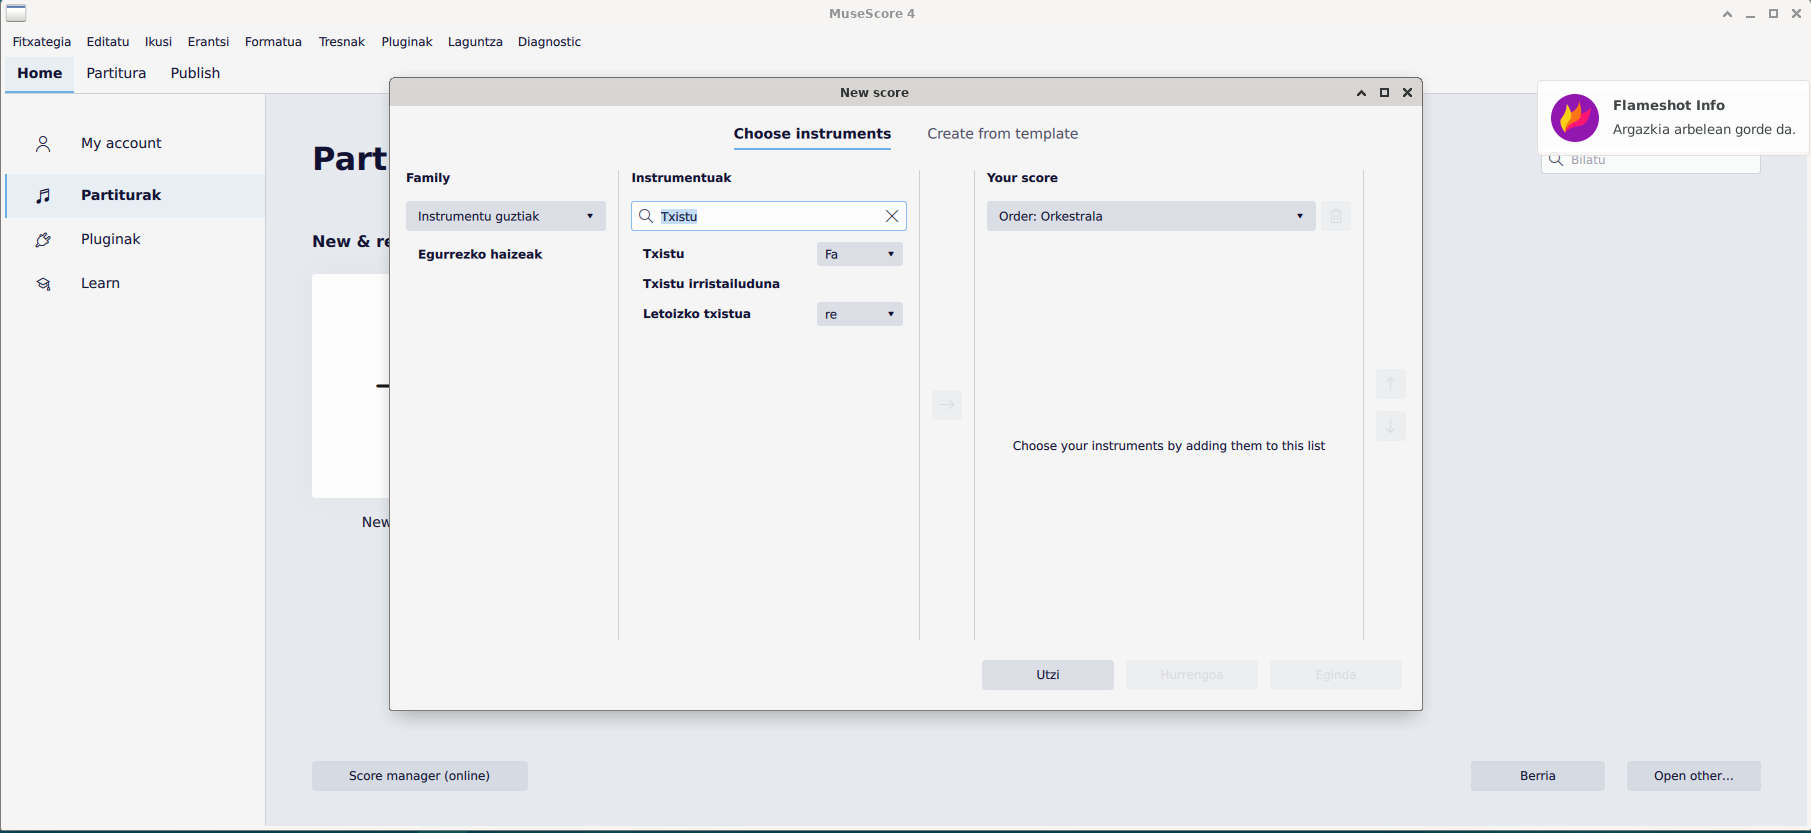This screenshot has height=833, width=1811.
Task: Switch to the Publish tab
Action: pos(195,73)
